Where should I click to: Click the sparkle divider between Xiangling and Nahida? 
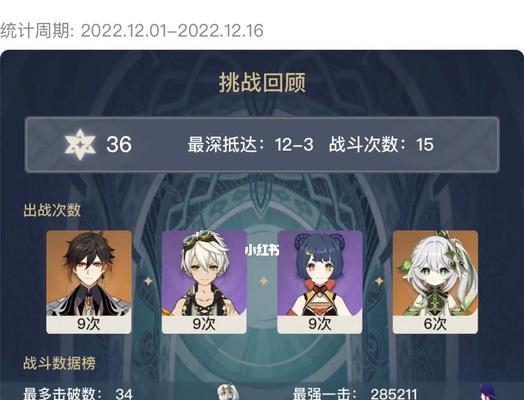[379, 281]
